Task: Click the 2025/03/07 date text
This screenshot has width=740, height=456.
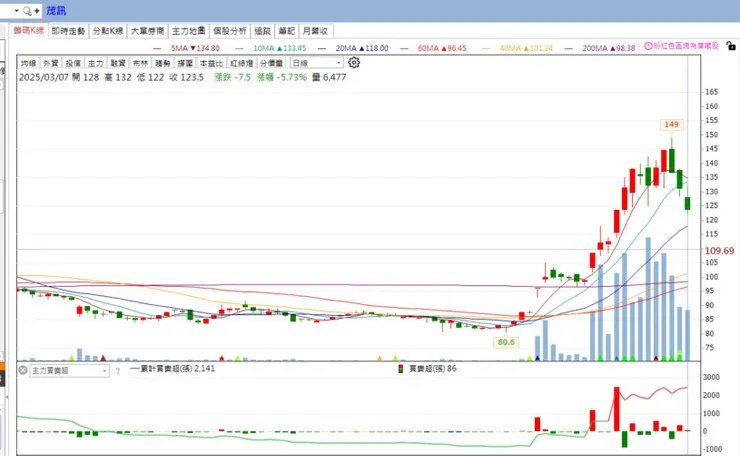Action: click(44, 77)
